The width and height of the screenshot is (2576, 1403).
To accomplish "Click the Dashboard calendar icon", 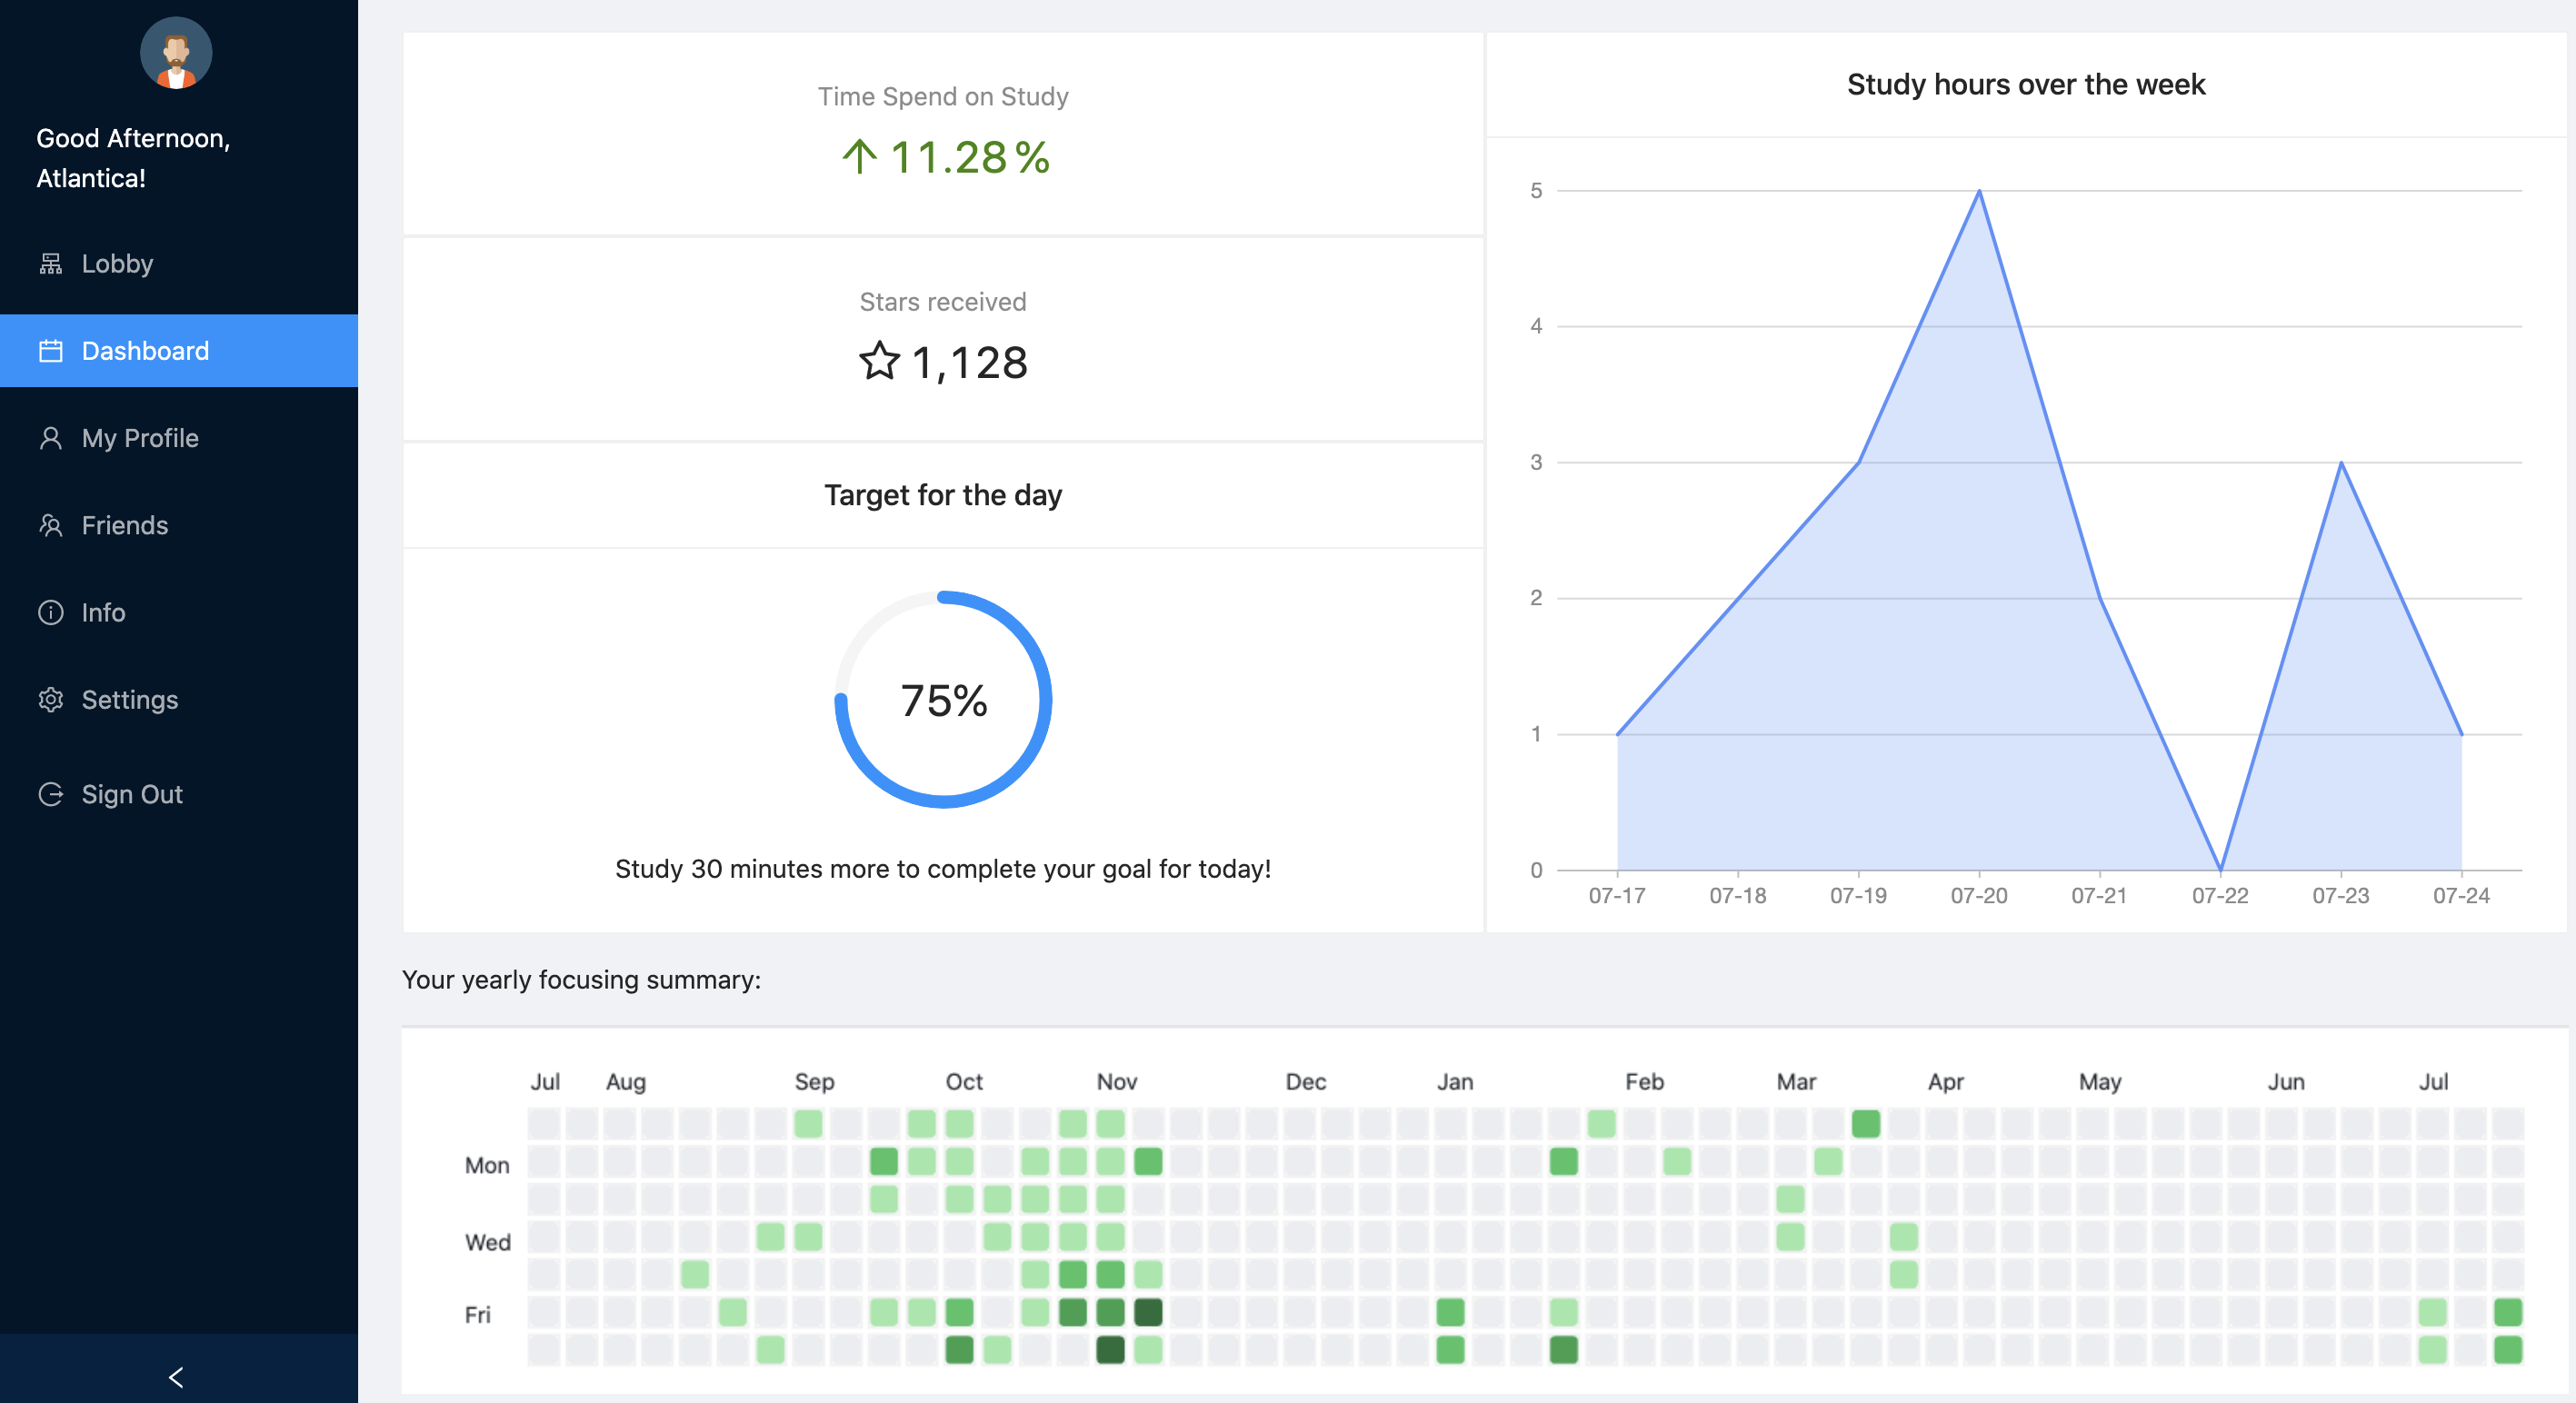I will click(50, 351).
